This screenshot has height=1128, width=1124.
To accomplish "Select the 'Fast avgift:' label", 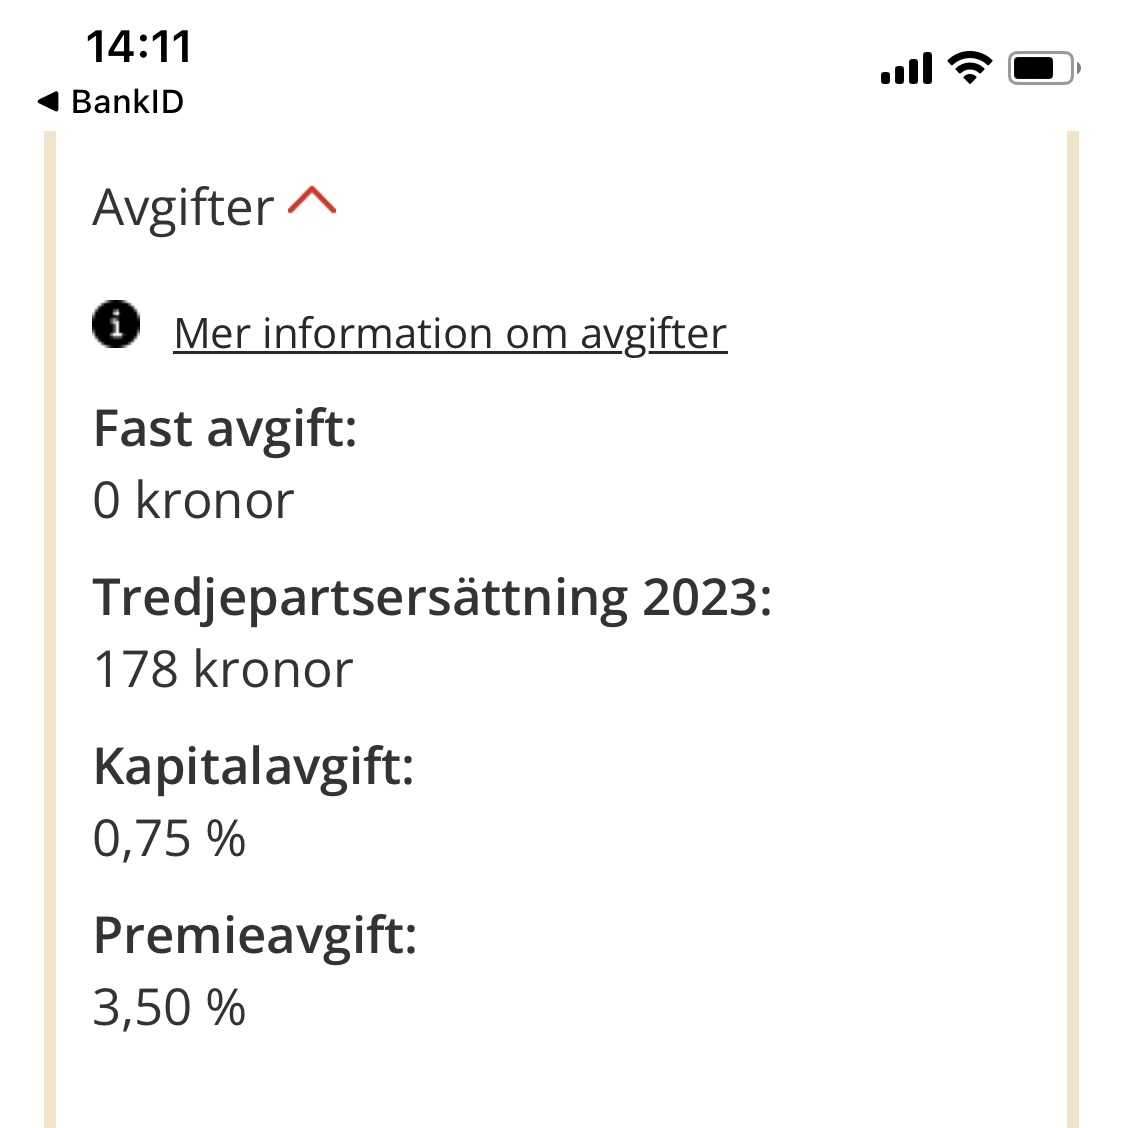I will [x=225, y=429].
